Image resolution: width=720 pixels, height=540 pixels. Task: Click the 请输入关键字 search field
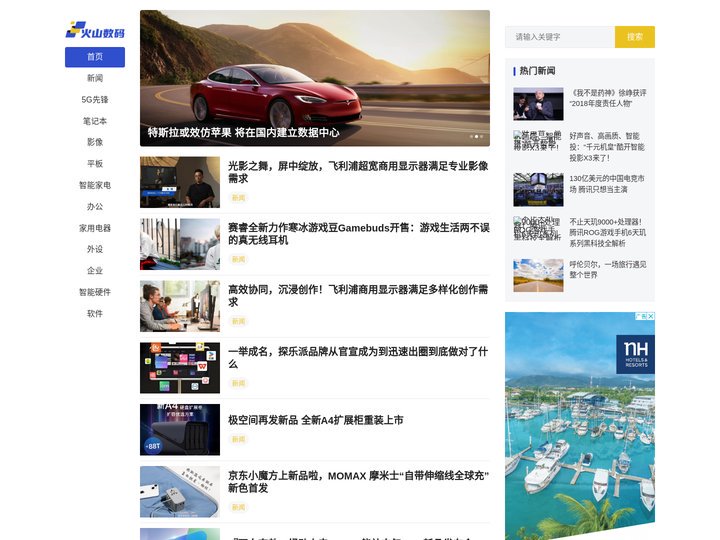click(560, 37)
